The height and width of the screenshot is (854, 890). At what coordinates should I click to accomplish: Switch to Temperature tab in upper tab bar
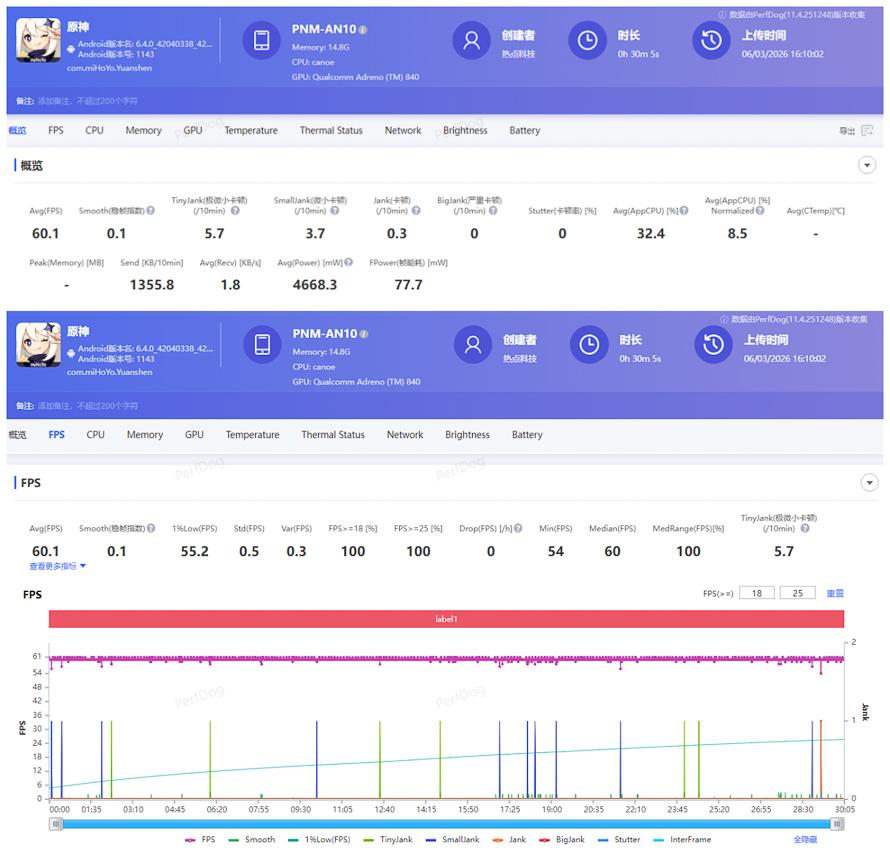pyautogui.click(x=251, y=131)
